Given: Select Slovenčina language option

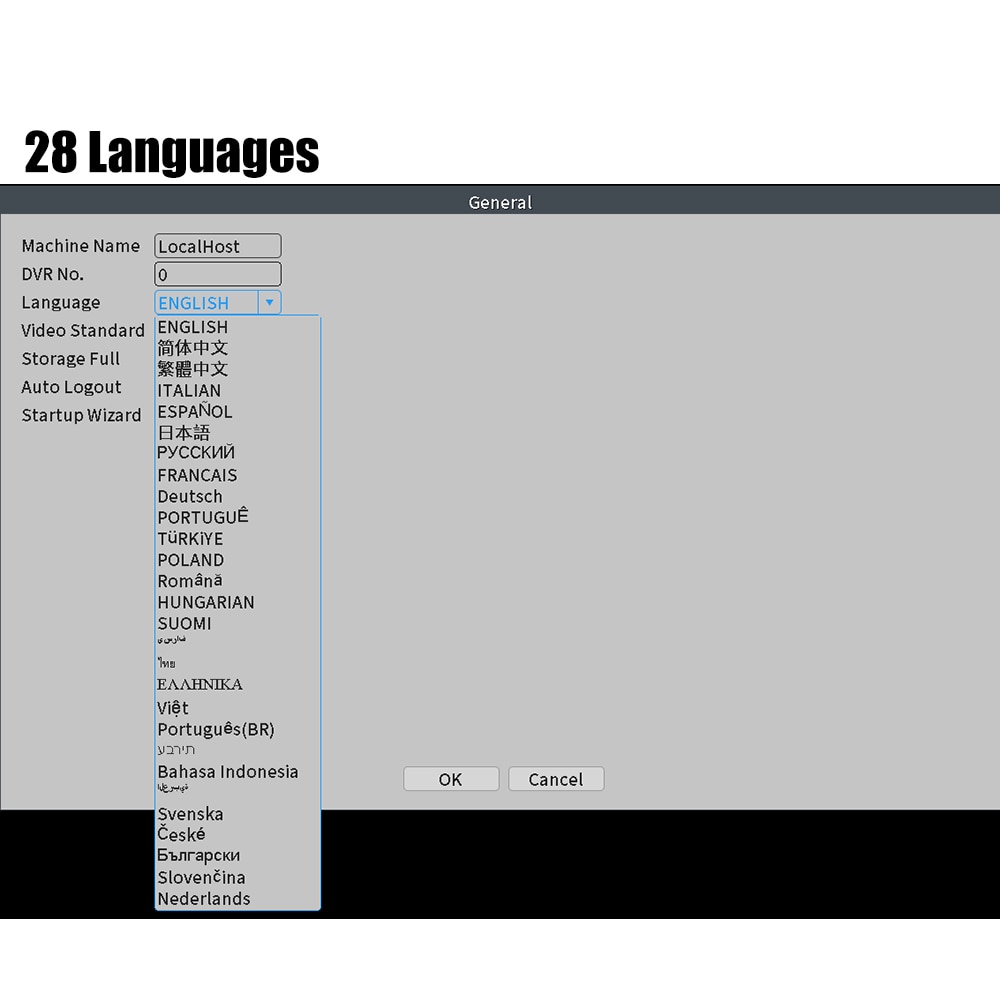Looking at the screenshot, I should tap(237, 878).
